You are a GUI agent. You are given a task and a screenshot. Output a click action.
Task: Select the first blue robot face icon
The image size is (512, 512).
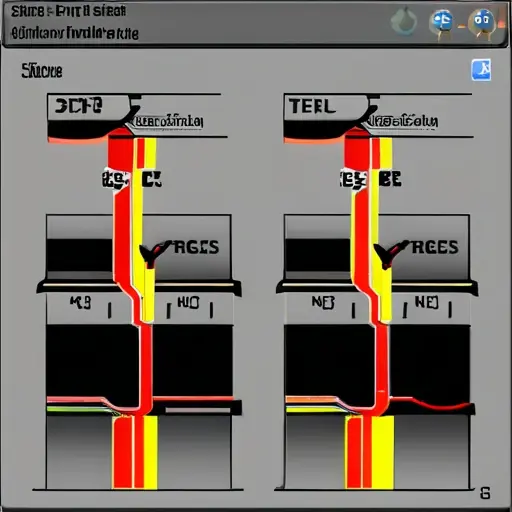pos(442,23)
